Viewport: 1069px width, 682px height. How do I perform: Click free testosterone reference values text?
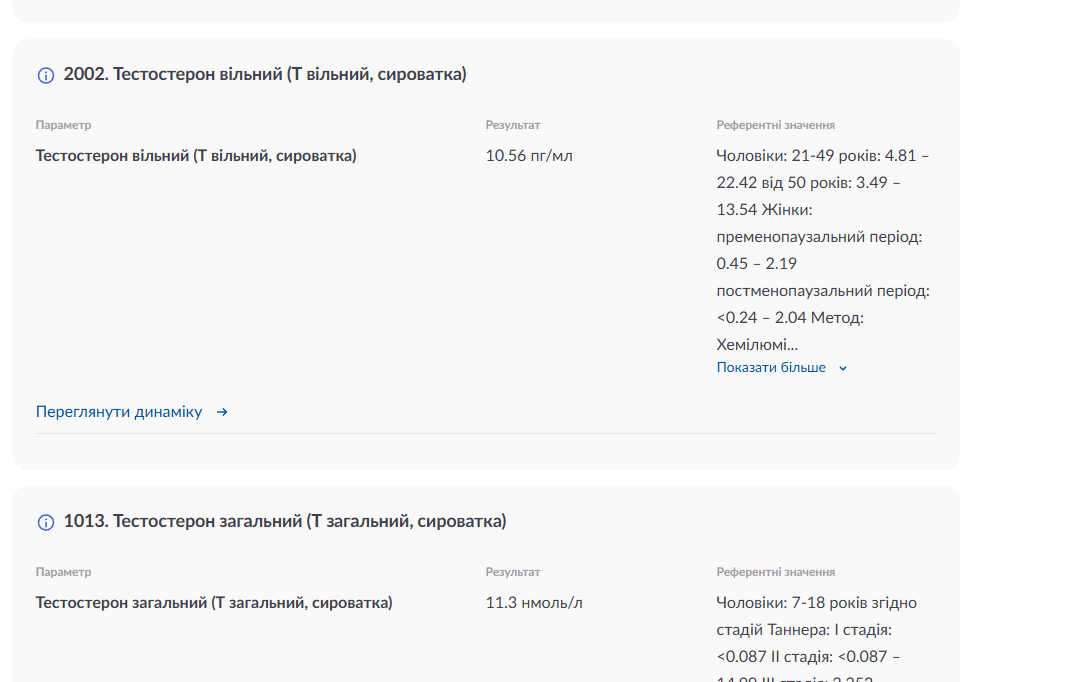(824, 250)
